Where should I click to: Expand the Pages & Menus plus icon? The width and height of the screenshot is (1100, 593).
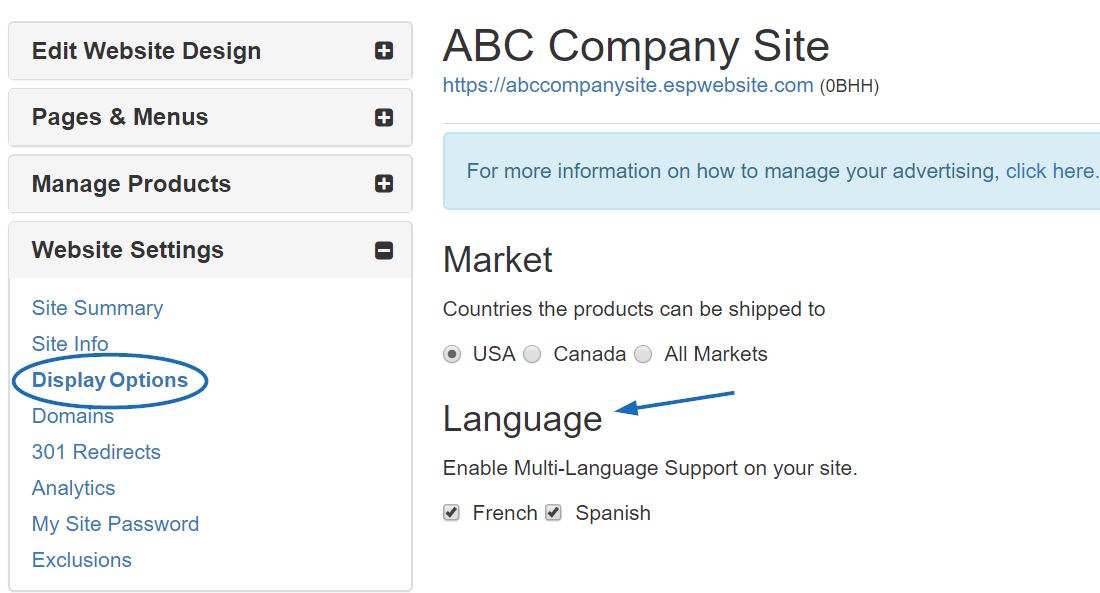[x=384, y=117]
